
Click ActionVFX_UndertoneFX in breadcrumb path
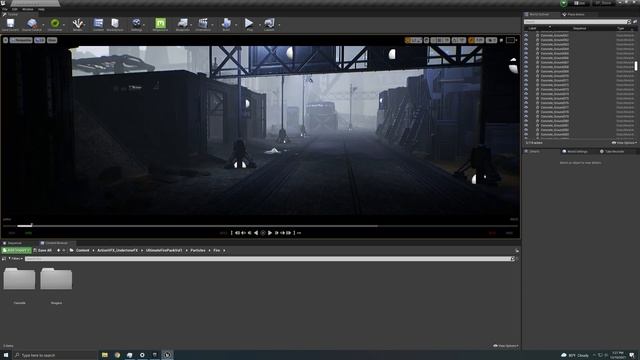pyautogui.click(x=118, y=250)
